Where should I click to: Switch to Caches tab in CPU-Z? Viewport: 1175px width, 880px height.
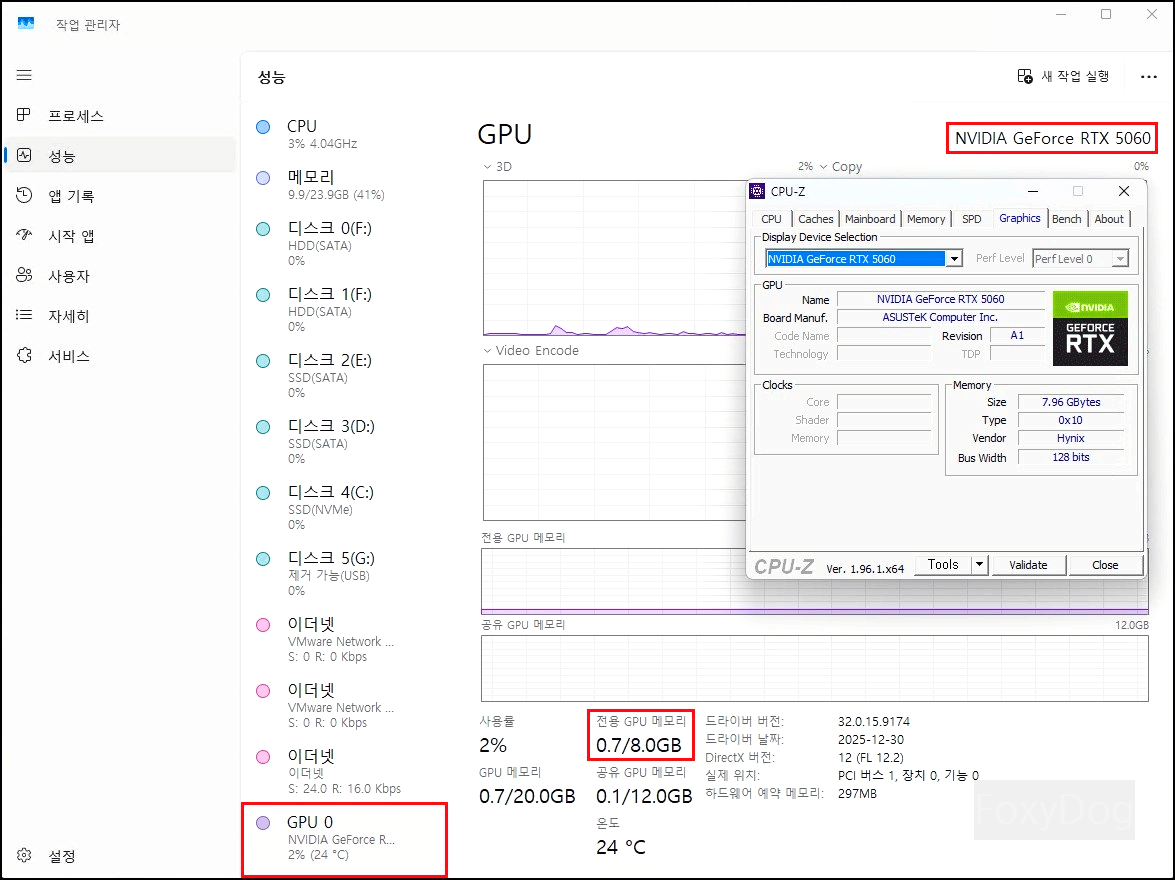click(x=815, y=219)
